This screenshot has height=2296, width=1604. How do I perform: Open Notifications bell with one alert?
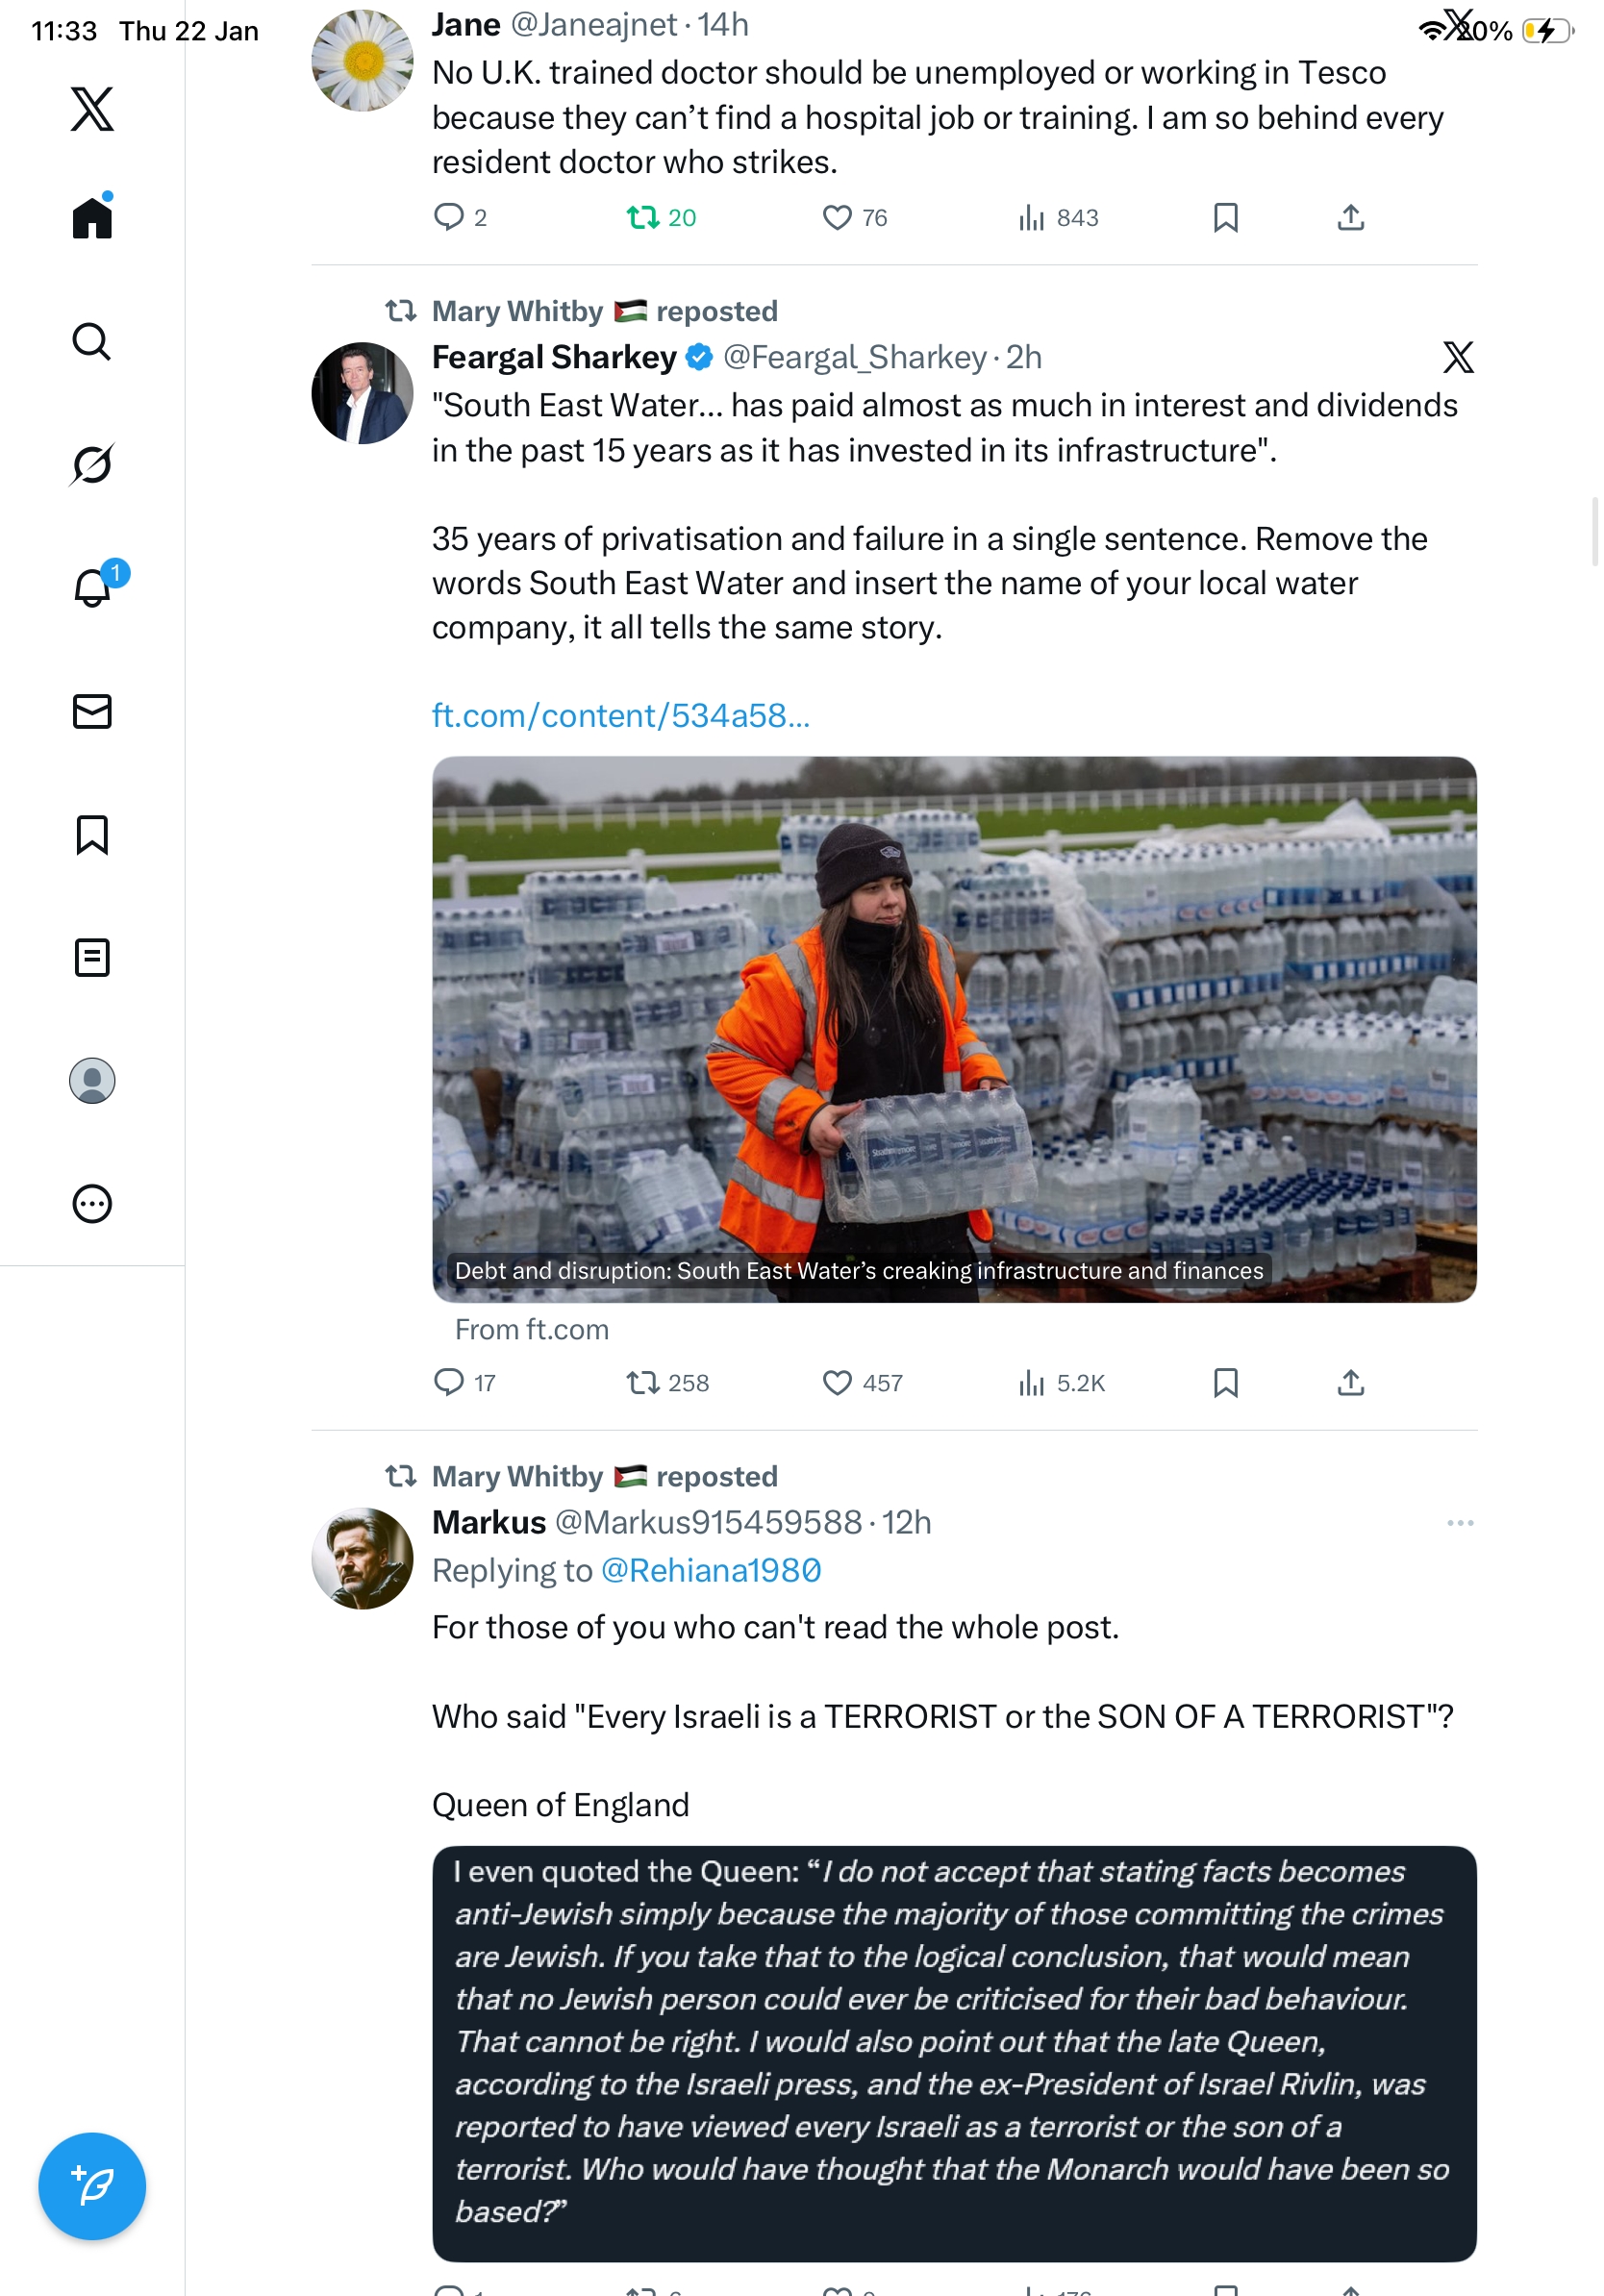pyautogui.click(x=93, y=587)
